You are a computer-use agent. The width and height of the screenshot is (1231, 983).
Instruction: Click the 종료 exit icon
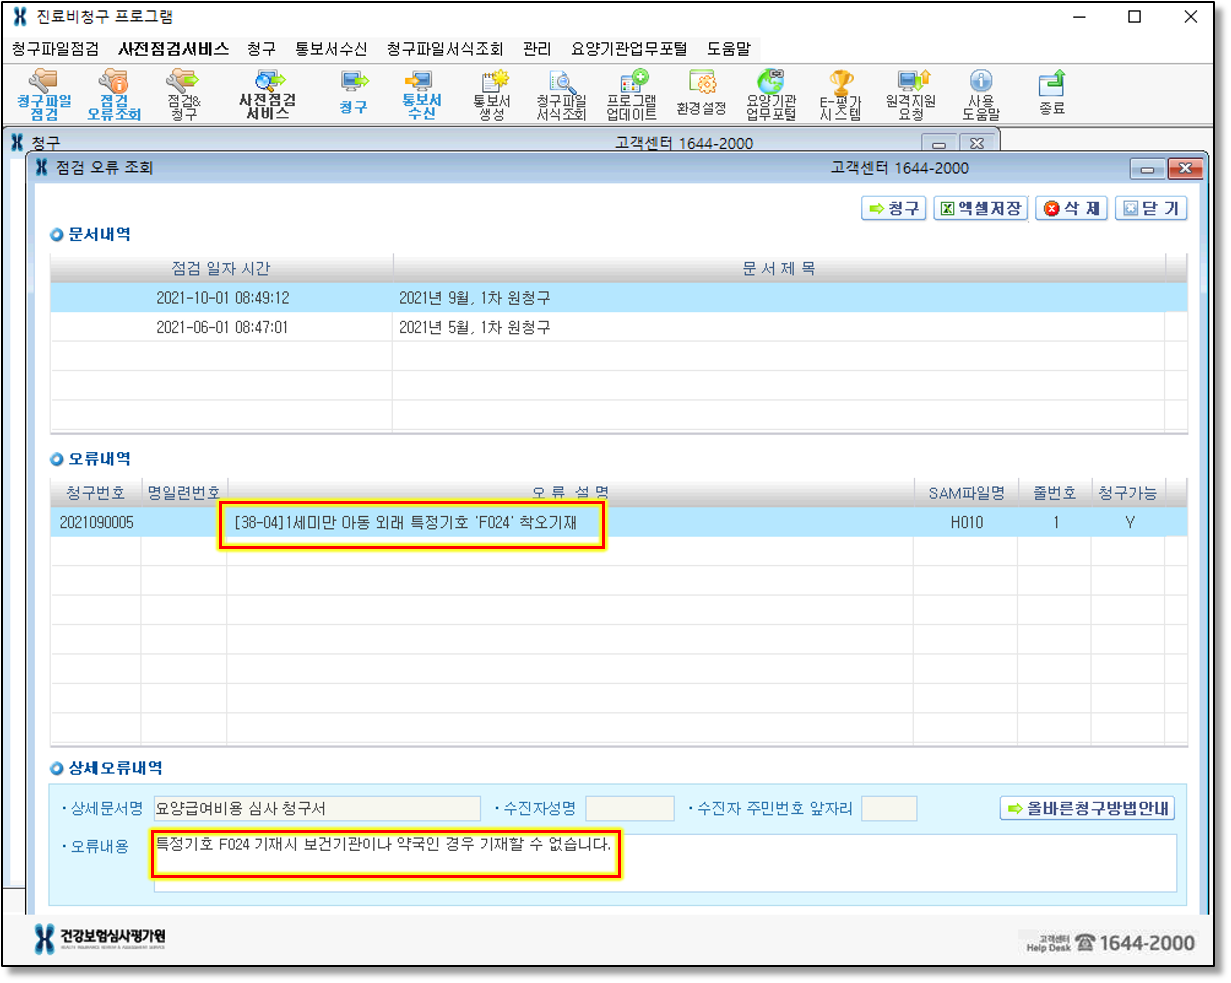(1052, 94)
